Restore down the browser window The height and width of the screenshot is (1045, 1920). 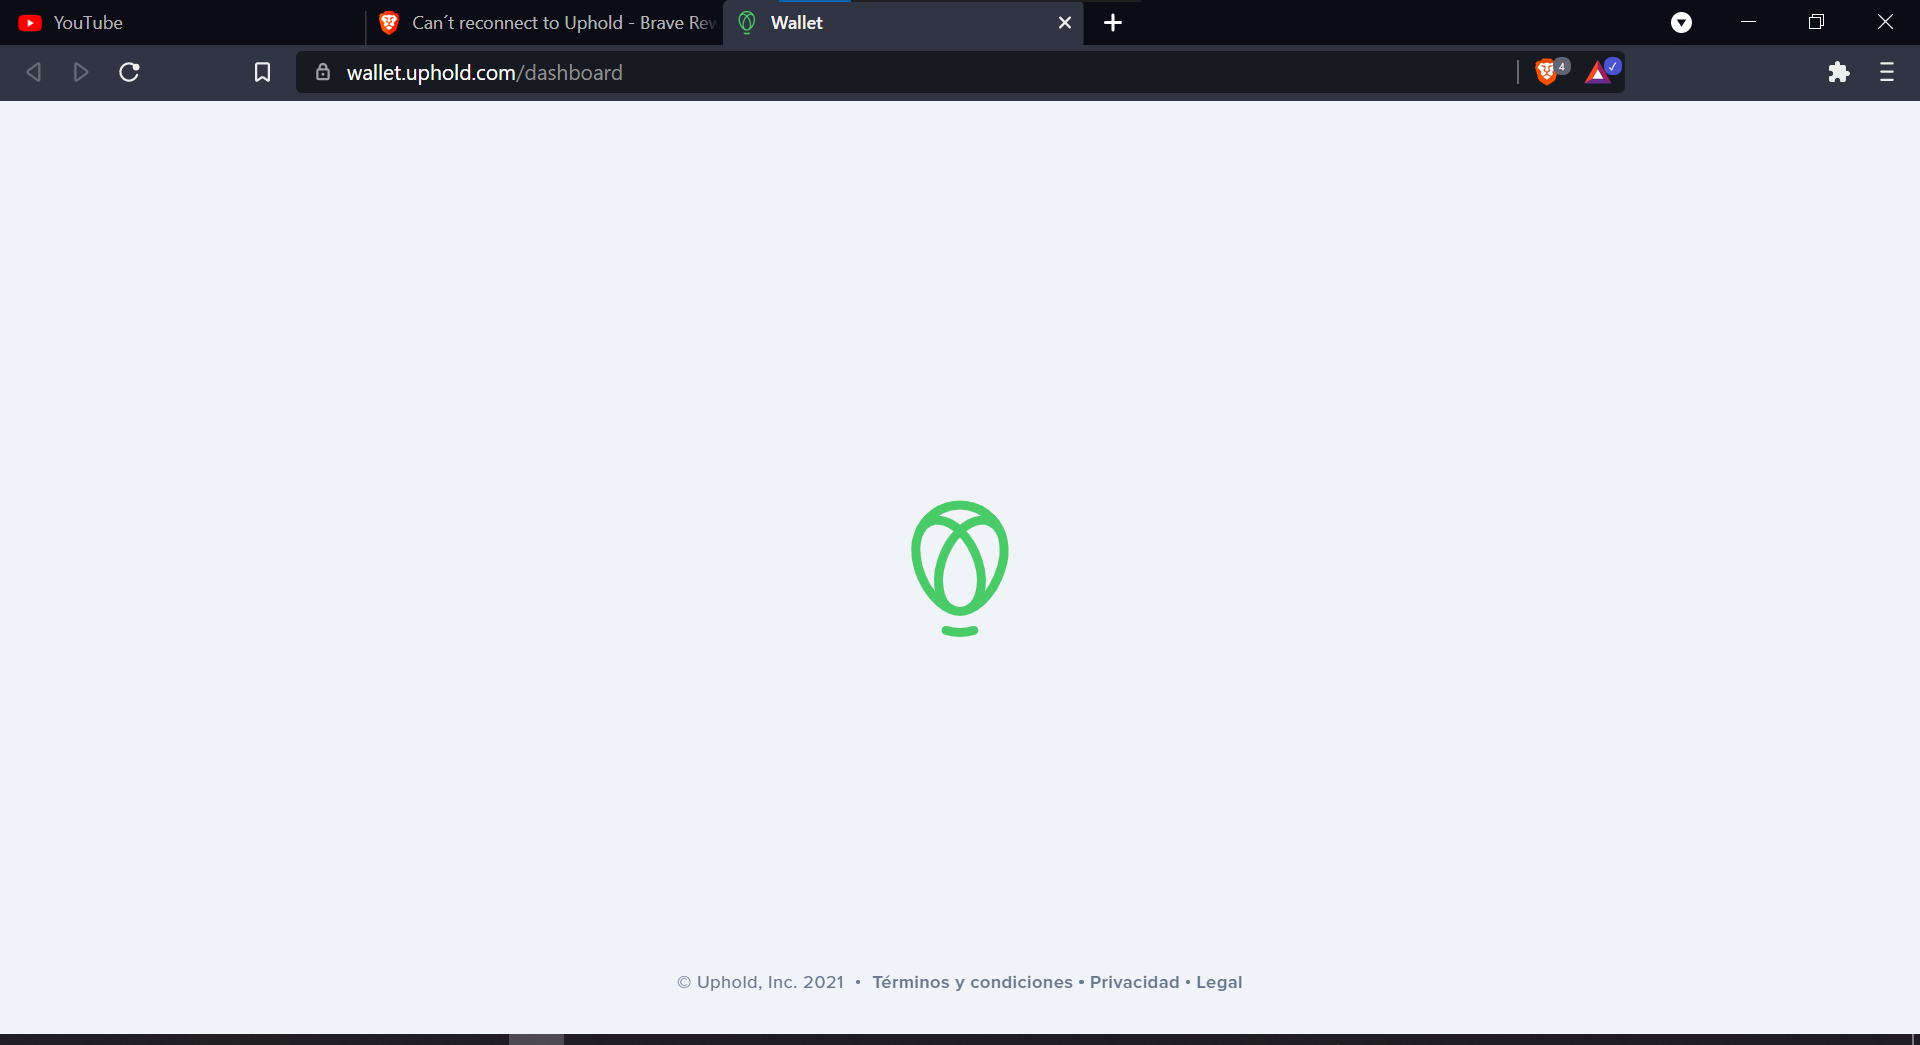(x=1816, y=22)
